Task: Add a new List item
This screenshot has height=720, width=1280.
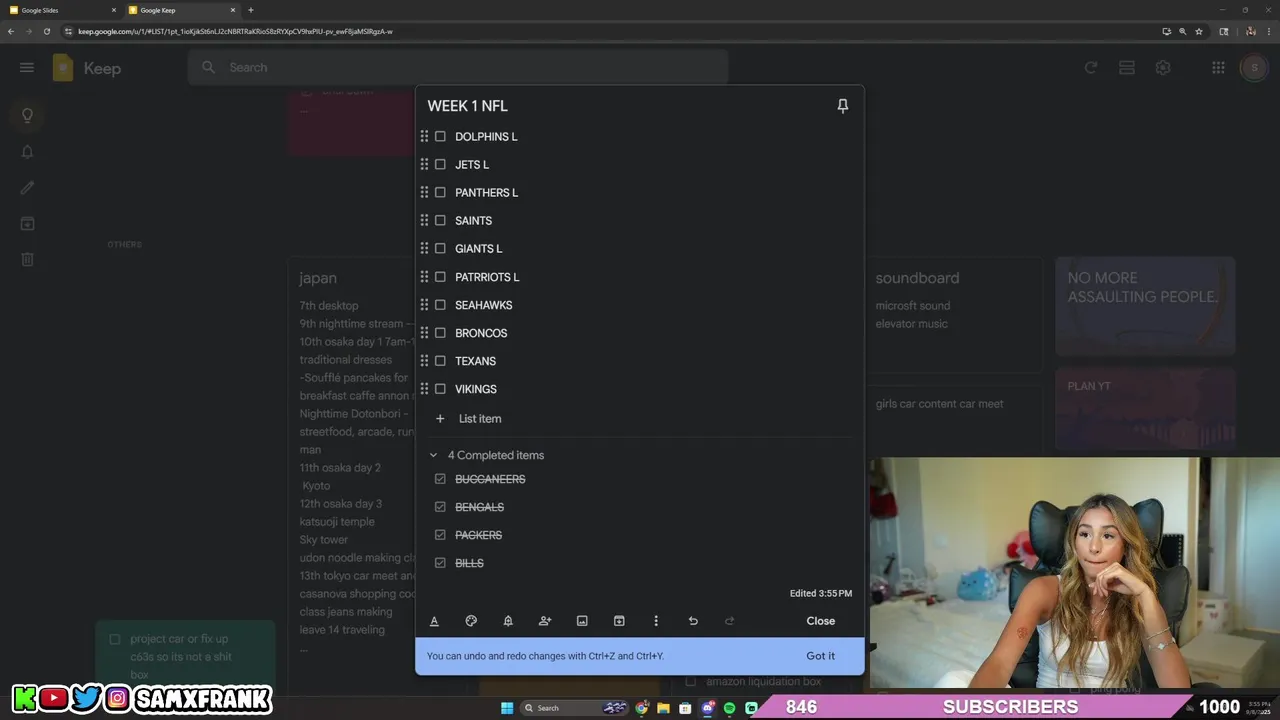Action: pos(480,419)
